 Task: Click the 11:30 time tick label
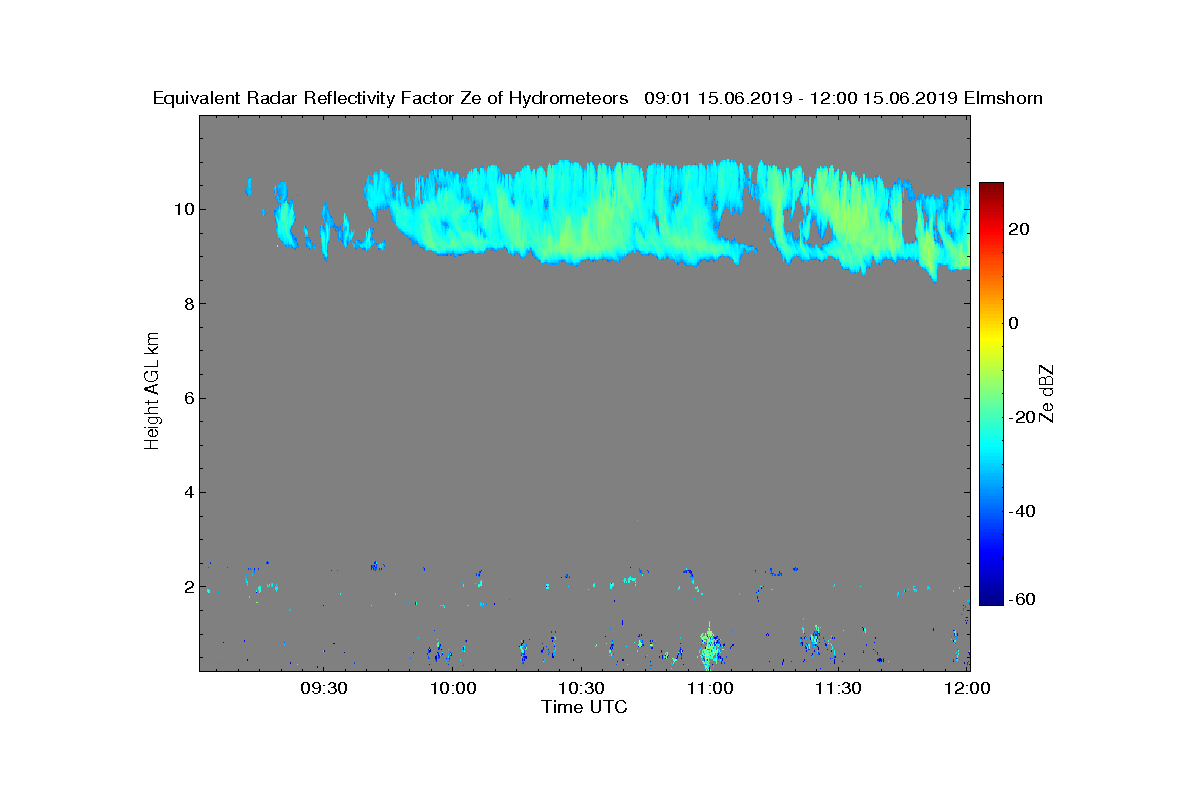[x=838, y=689]
